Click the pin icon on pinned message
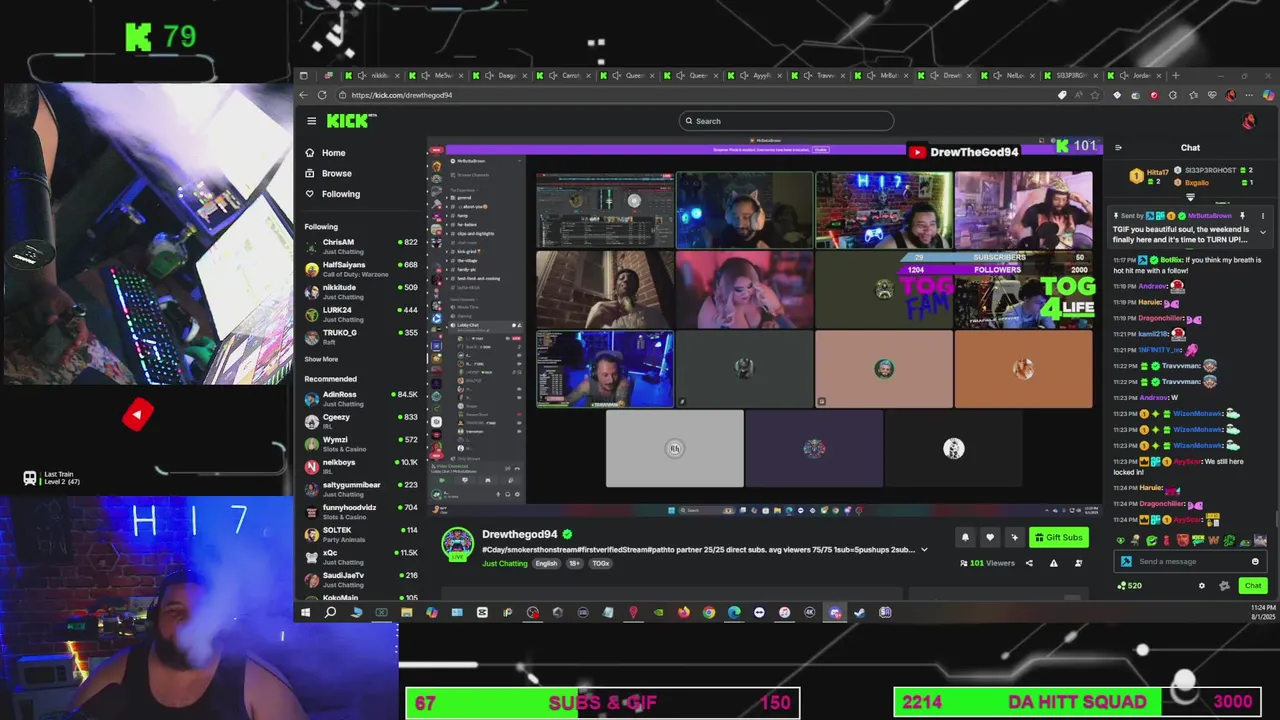Viewport: 1280px width, 720px height. (1242, 216)
